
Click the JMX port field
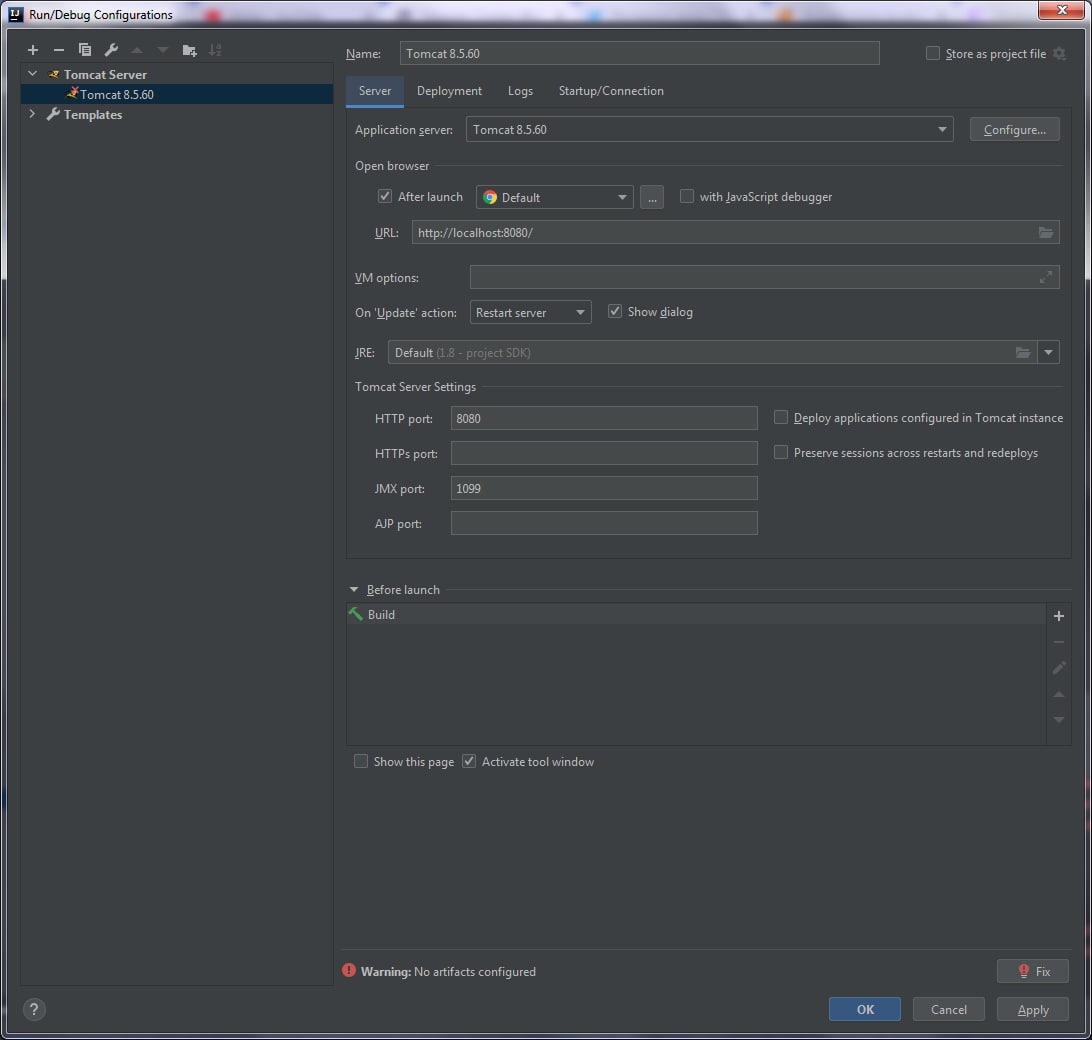click(x=604, y=488)
